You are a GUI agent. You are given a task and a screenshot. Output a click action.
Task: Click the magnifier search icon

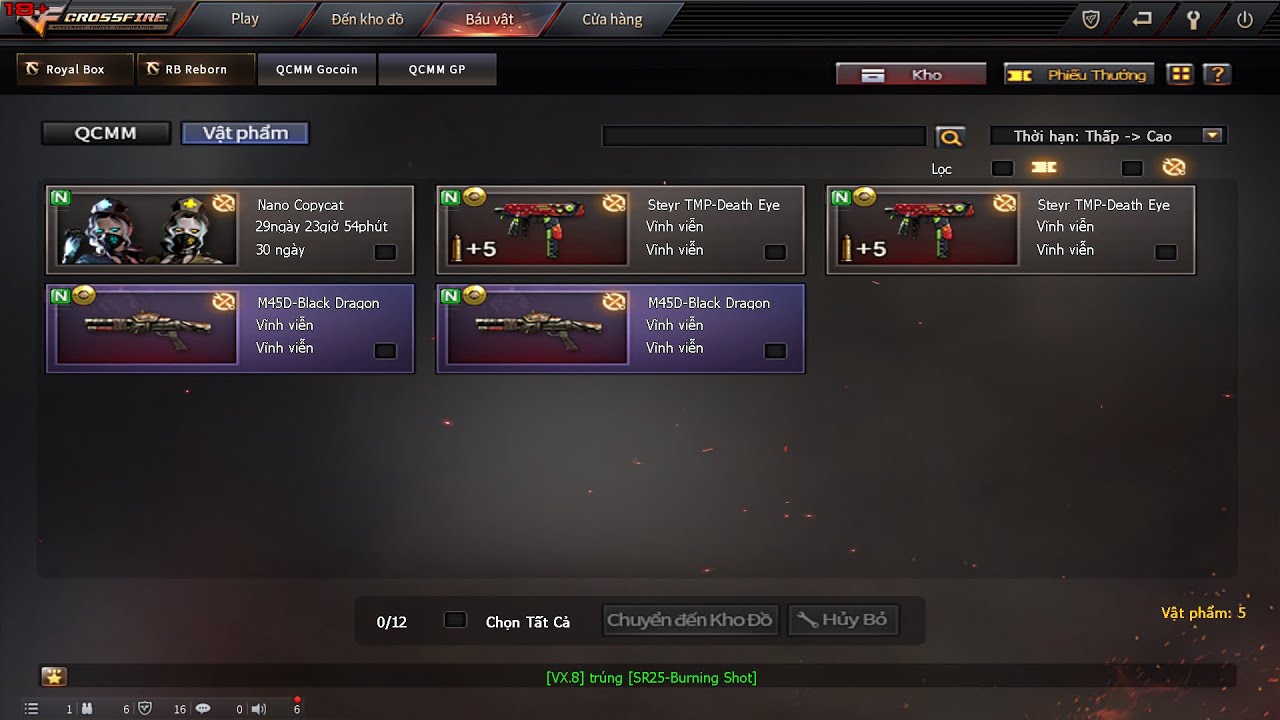pos(950,137)
